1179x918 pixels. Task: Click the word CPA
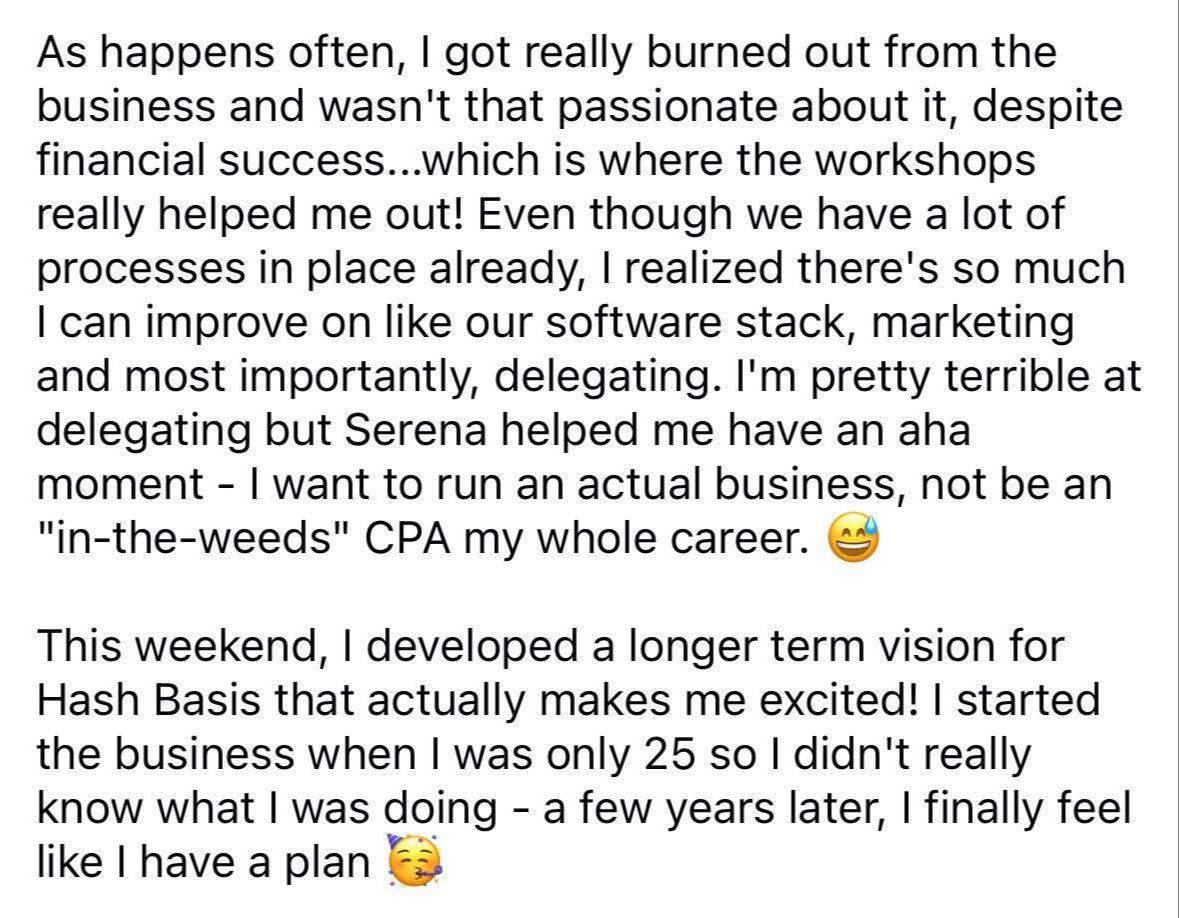pyautogui.click(x=407, y=538)
